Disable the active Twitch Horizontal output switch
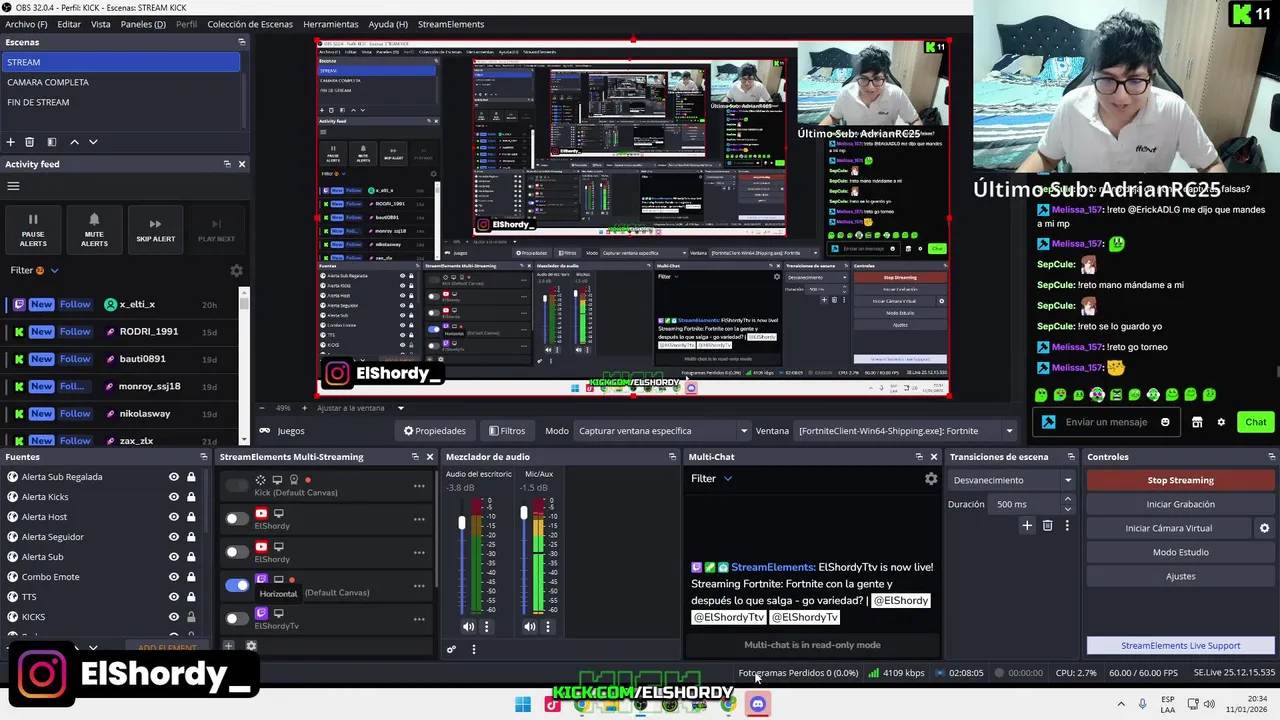The image size is (1280, 720). pos(237,585)
